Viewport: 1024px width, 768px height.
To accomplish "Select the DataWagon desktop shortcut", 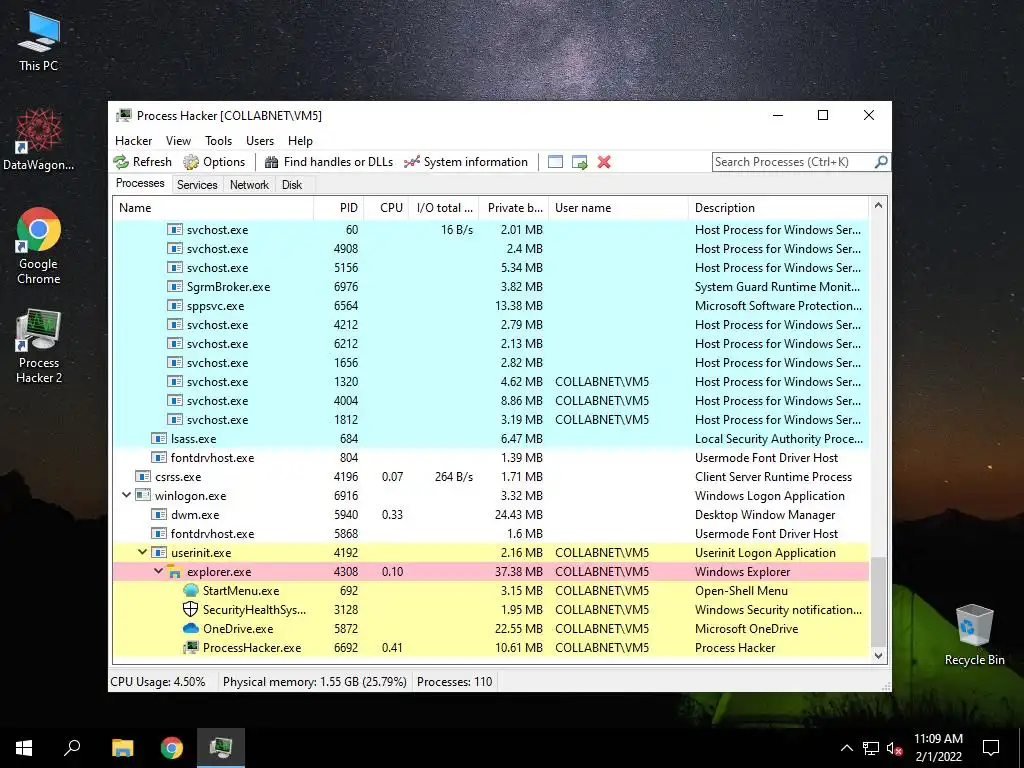I will click(x=39, y=140).
